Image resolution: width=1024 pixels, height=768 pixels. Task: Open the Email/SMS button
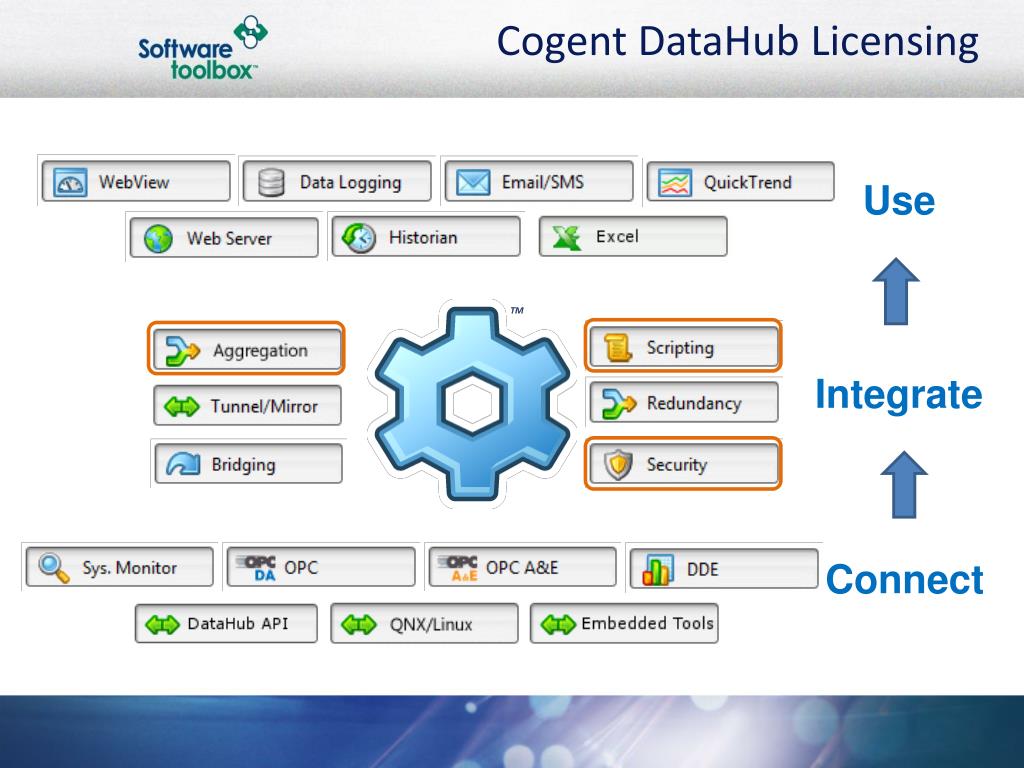539,182
